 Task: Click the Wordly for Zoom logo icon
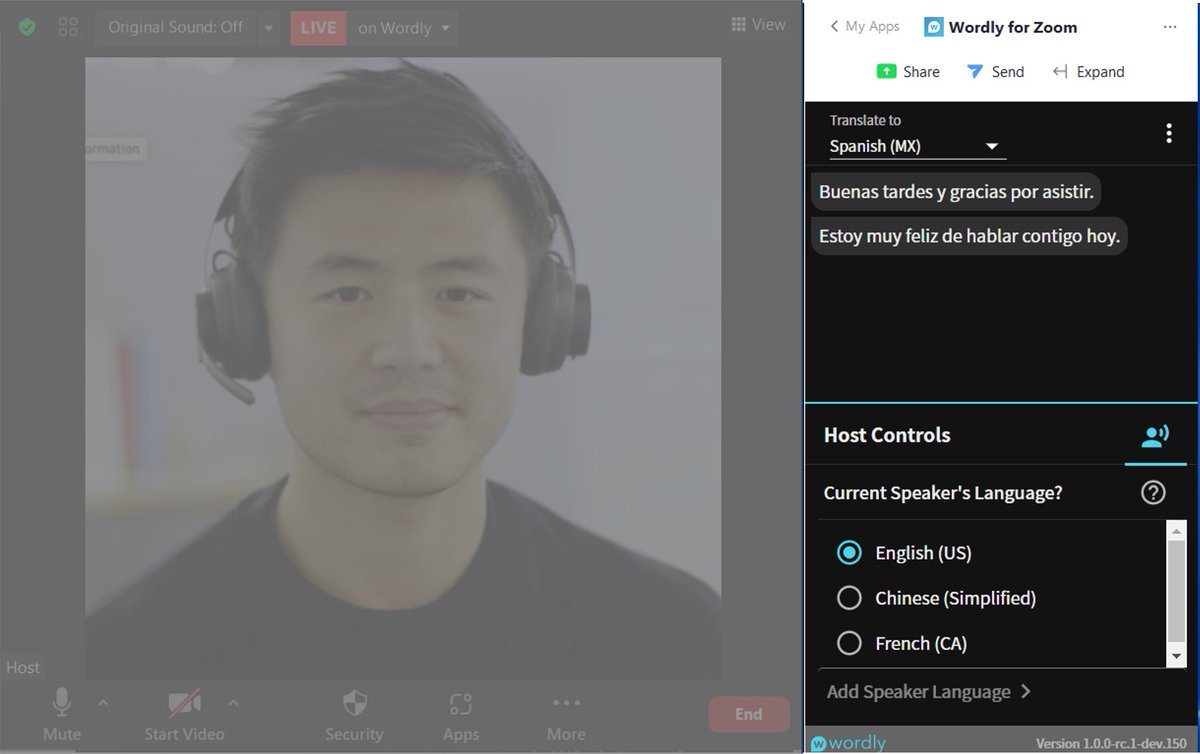tap(933, 28)
